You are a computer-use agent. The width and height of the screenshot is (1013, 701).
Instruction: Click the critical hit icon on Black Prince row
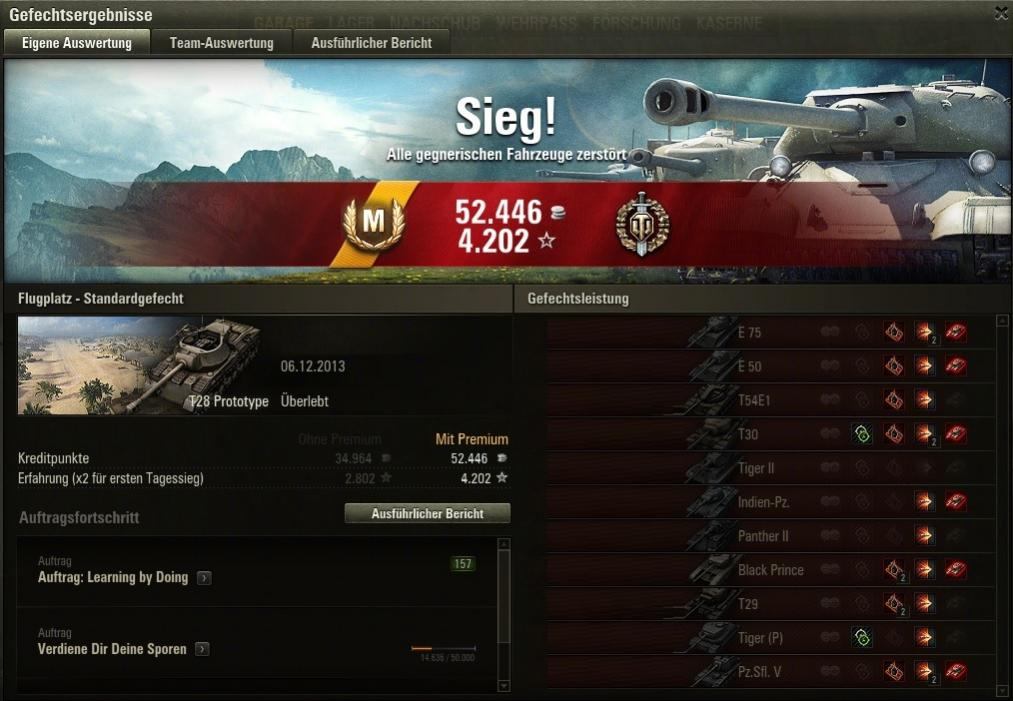pyautogui.click(x=895, y=570)
